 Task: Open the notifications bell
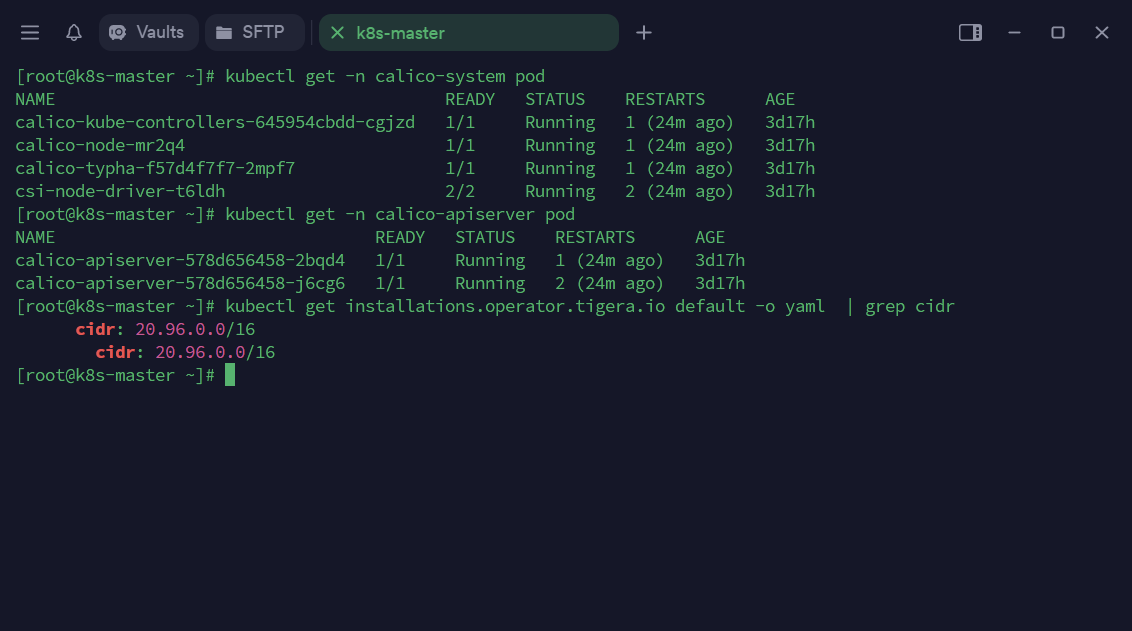coord(74,33)
